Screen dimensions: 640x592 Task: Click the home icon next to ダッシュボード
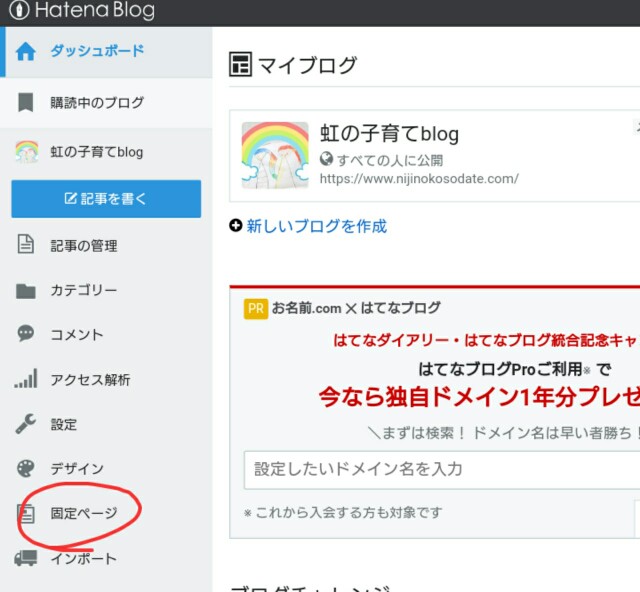[25, 52]
